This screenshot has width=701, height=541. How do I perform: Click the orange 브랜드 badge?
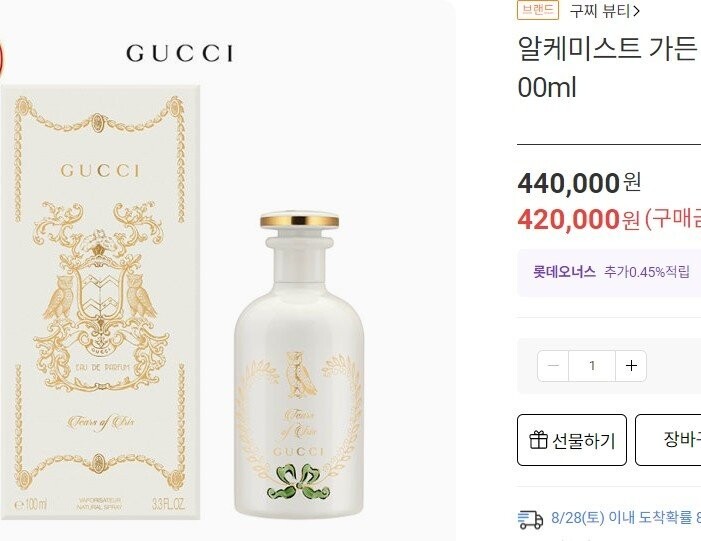[x=538, y=10]
